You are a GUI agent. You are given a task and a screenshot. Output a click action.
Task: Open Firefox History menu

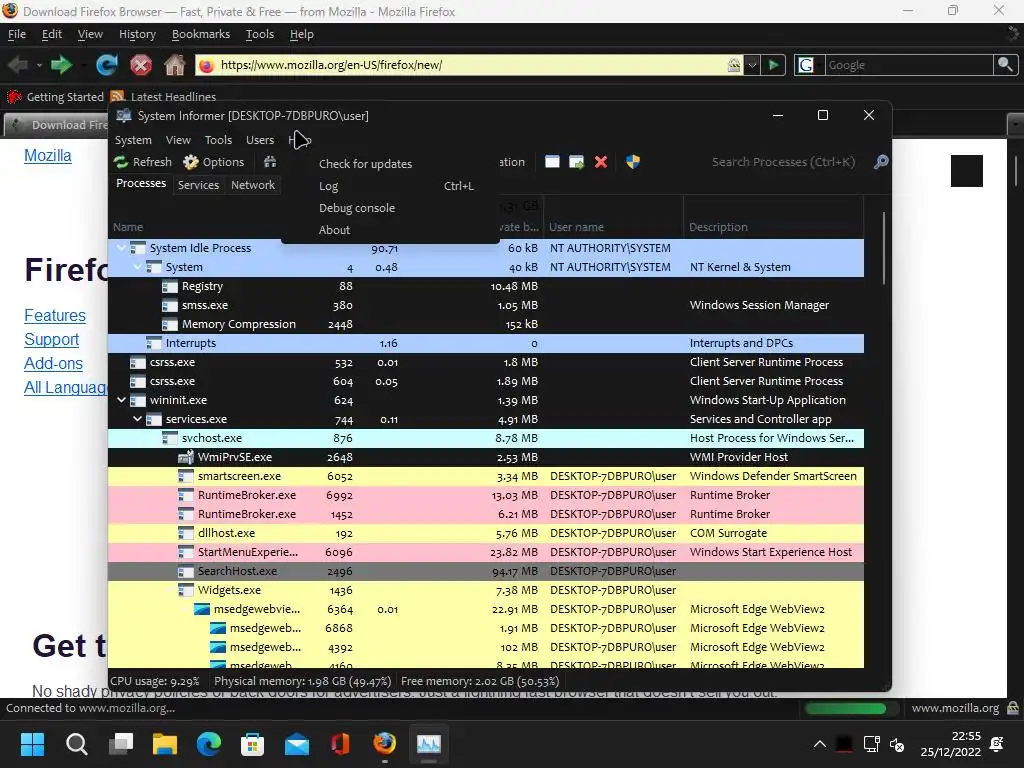137,34
